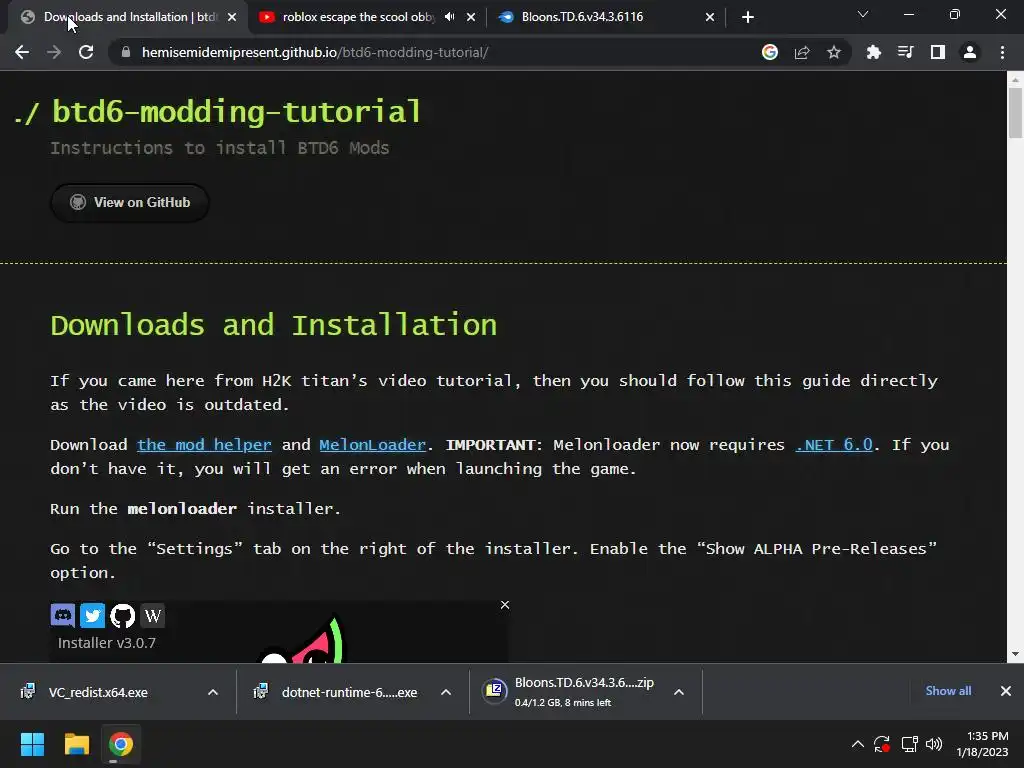Click Show all downloads
The width and height of the screenshot is (1024, 768).
[948, 691]
